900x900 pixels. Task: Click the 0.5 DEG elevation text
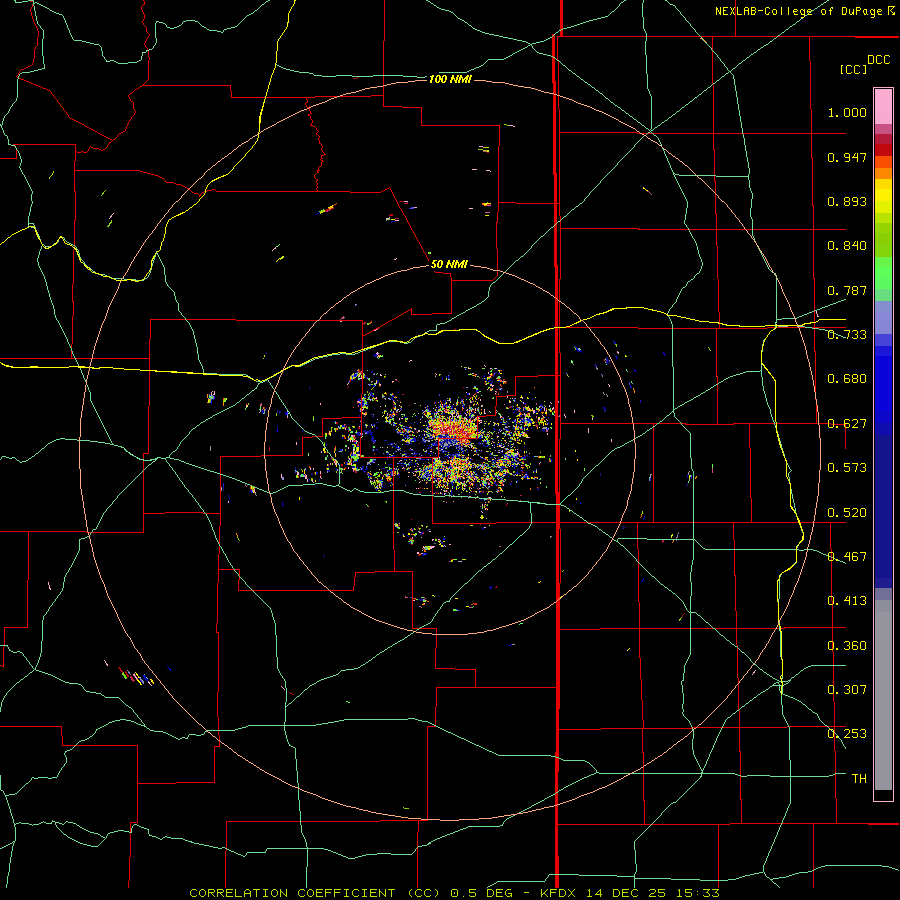[x=480, y=893]
